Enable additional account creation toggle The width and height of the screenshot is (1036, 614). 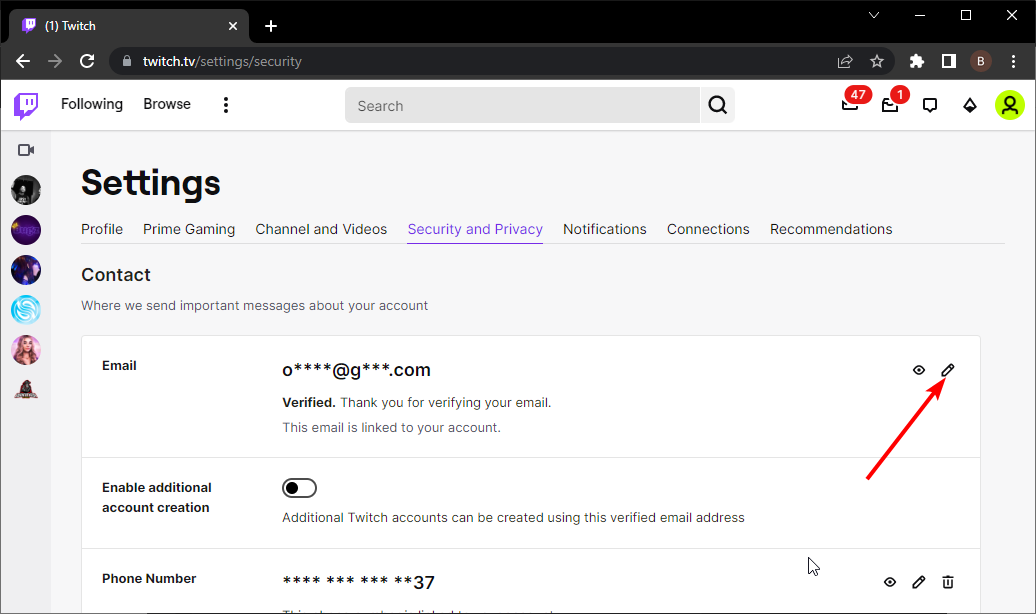coord(299,488)
